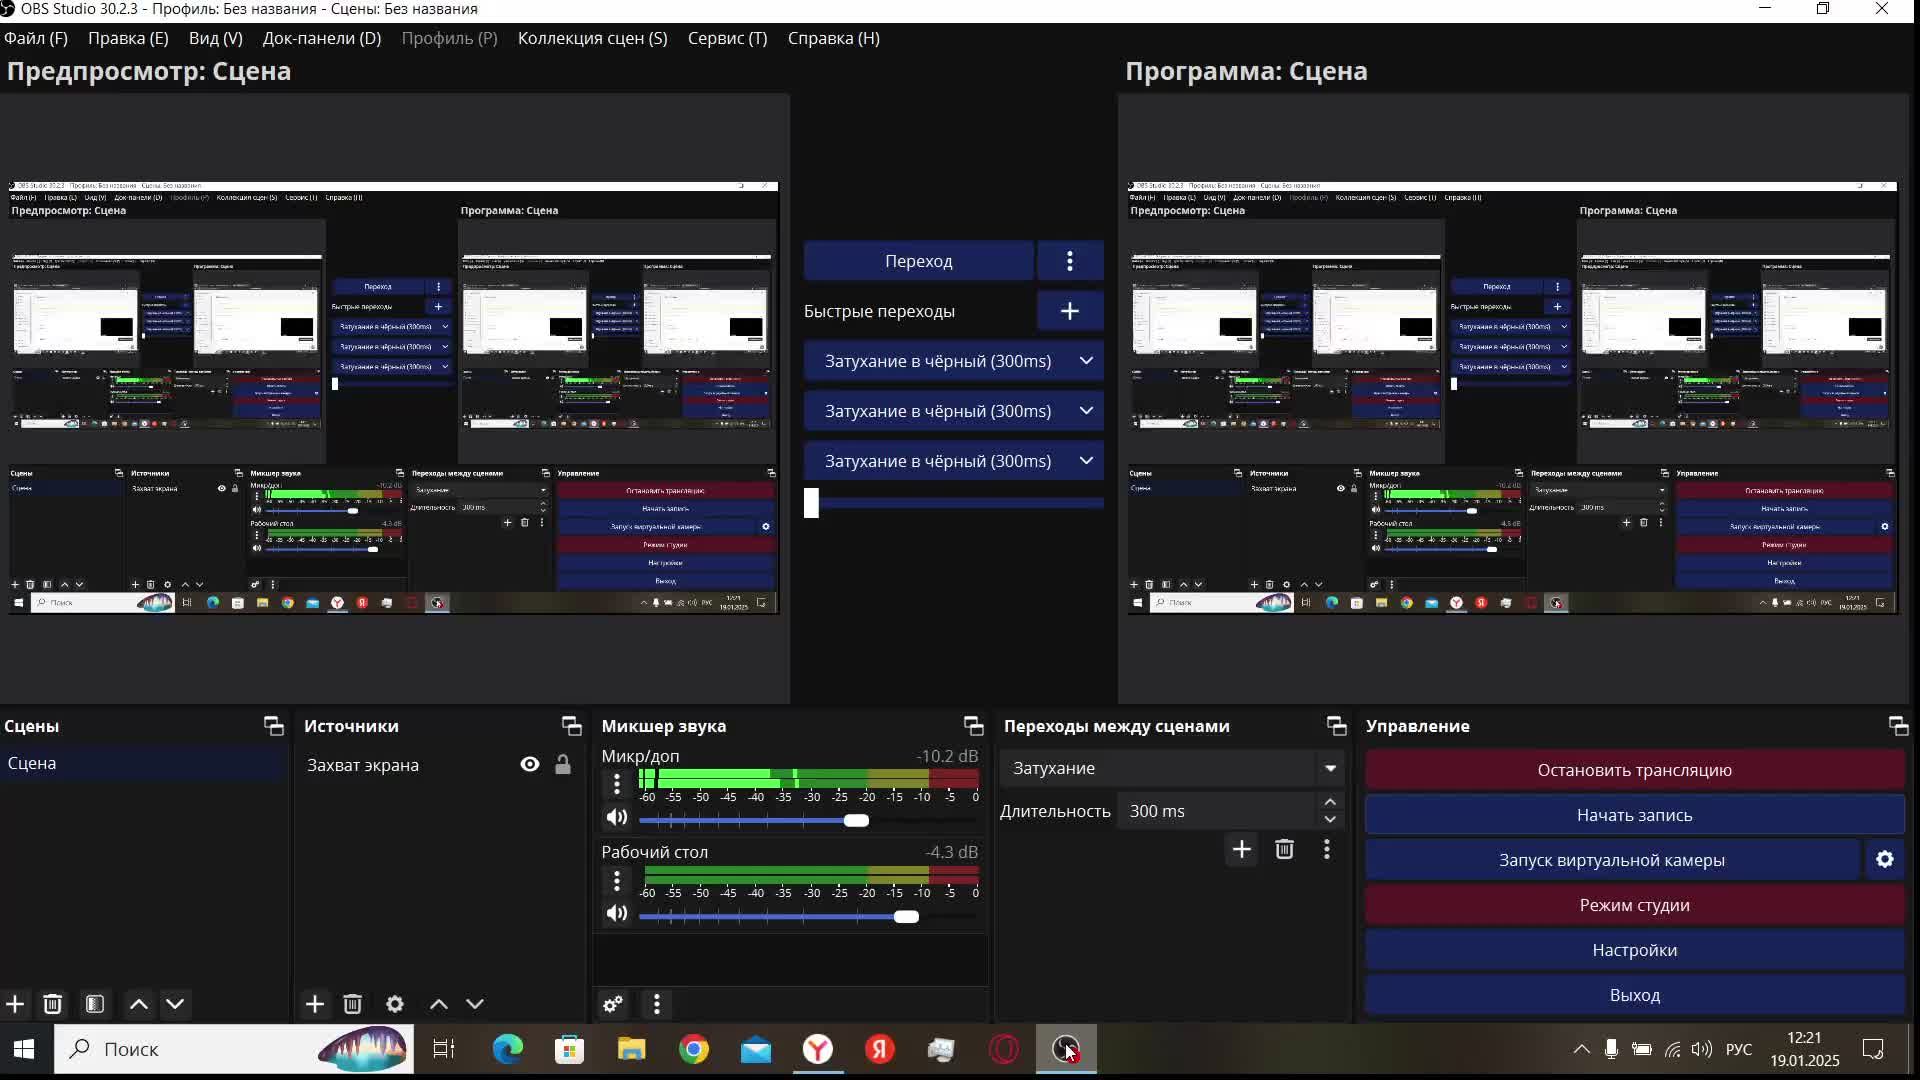Image resolution: width=1920 pixels, height=1080 pixels.
Task: Increase transition duration with up arrow
Action: [1330, 802]
